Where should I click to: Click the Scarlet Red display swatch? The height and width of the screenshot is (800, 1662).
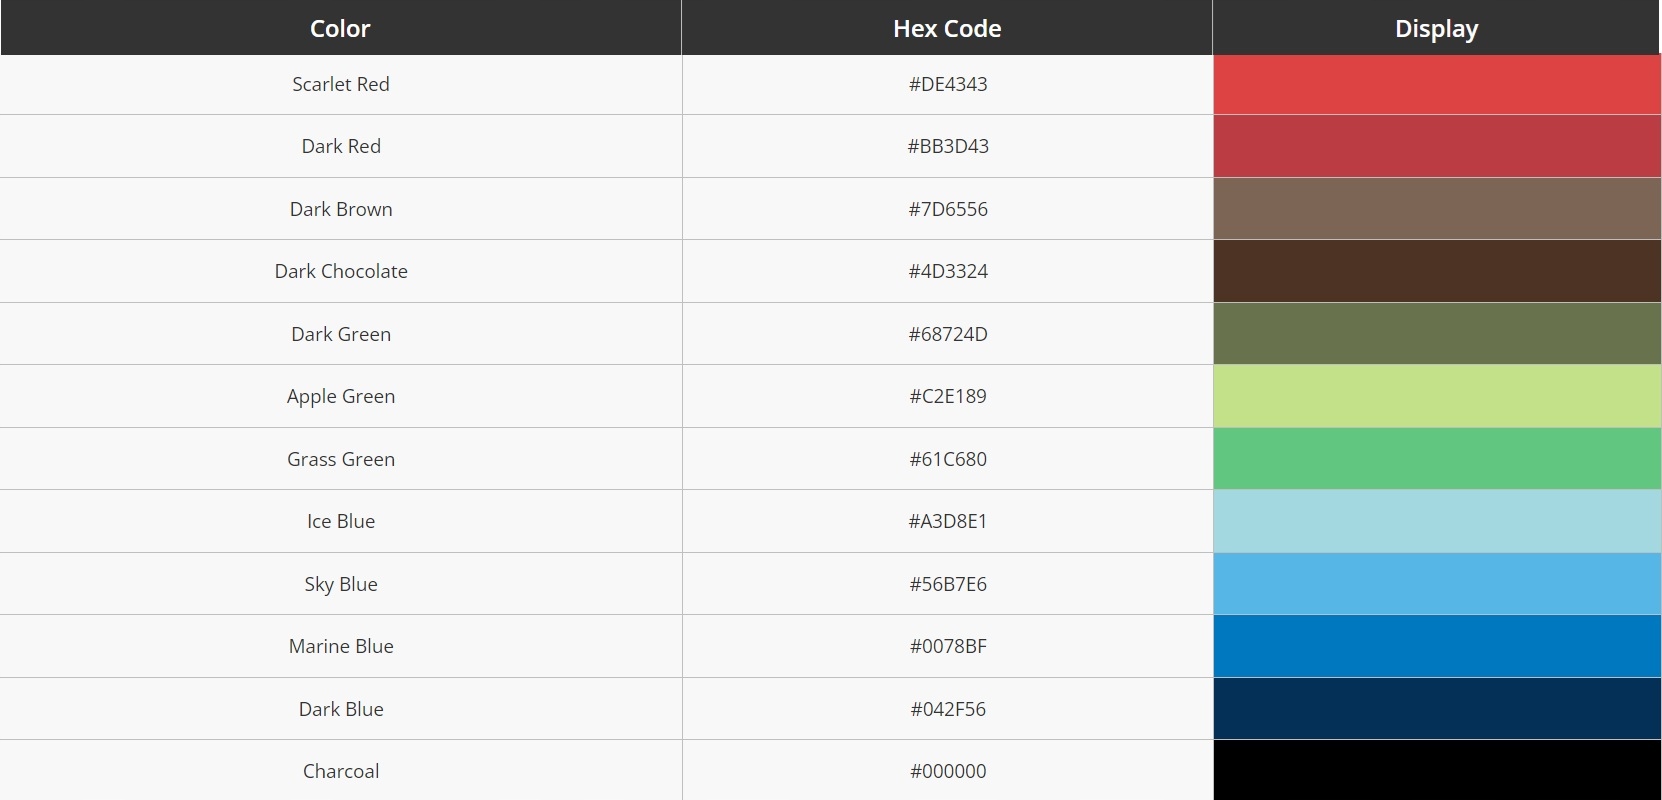(1436, 85)
